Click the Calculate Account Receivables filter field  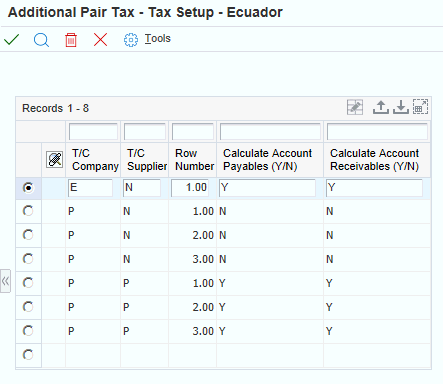(377, 132)
